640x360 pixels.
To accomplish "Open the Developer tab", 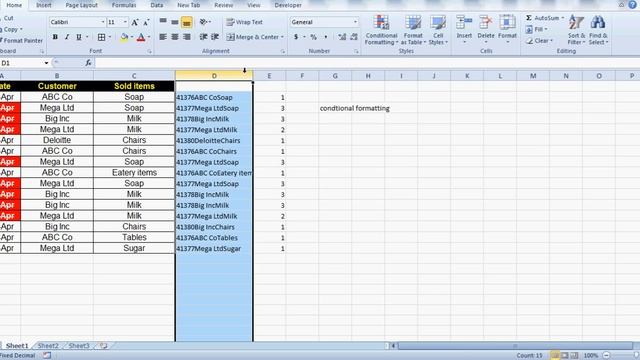I will click(x=288, y=5).
